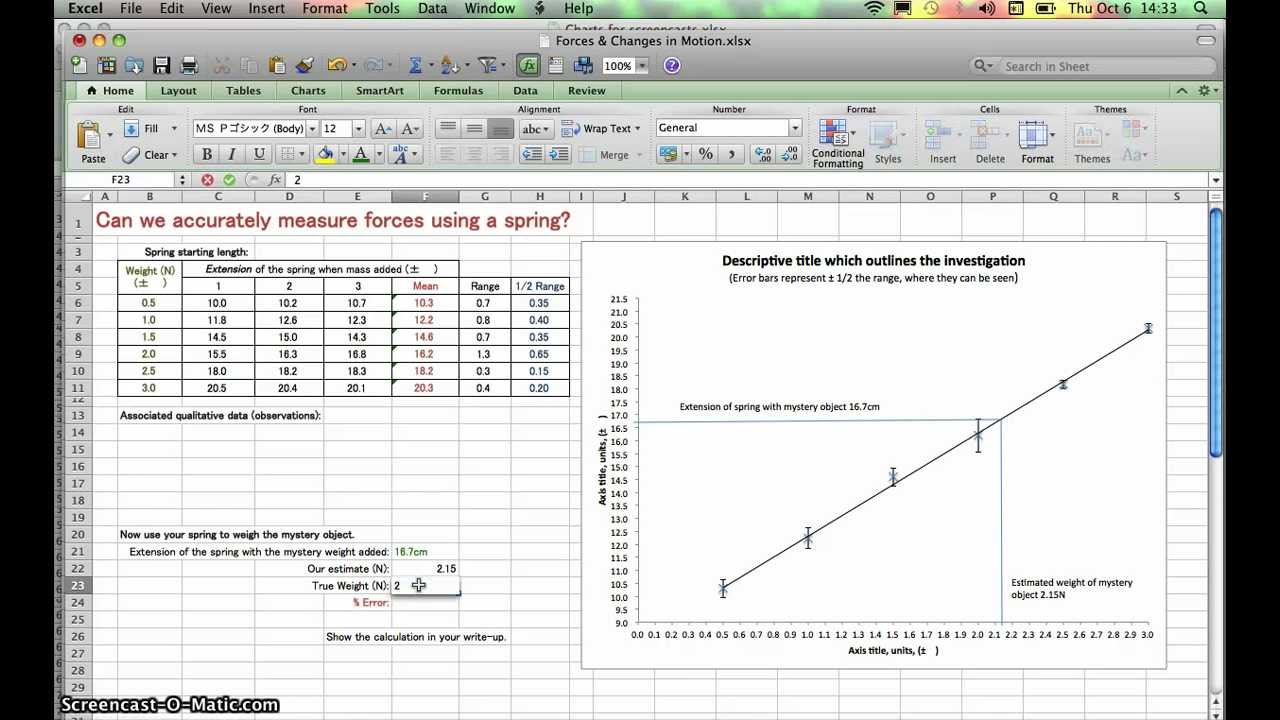The image size is (1280, 720).
Task: Click the Paste clipboard icon
Action: [x=91, y=135]
